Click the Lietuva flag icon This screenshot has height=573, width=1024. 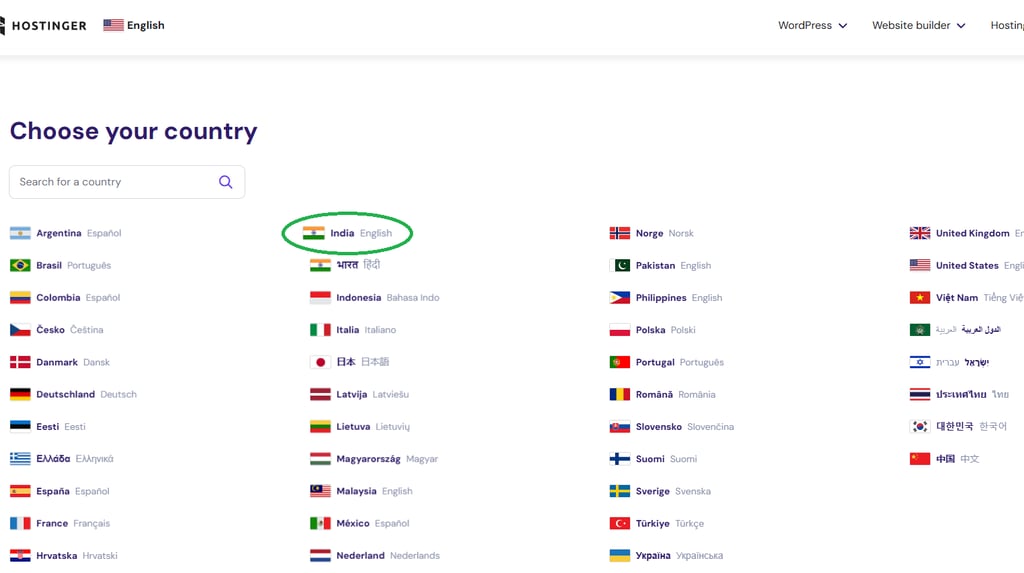point(320,427)
